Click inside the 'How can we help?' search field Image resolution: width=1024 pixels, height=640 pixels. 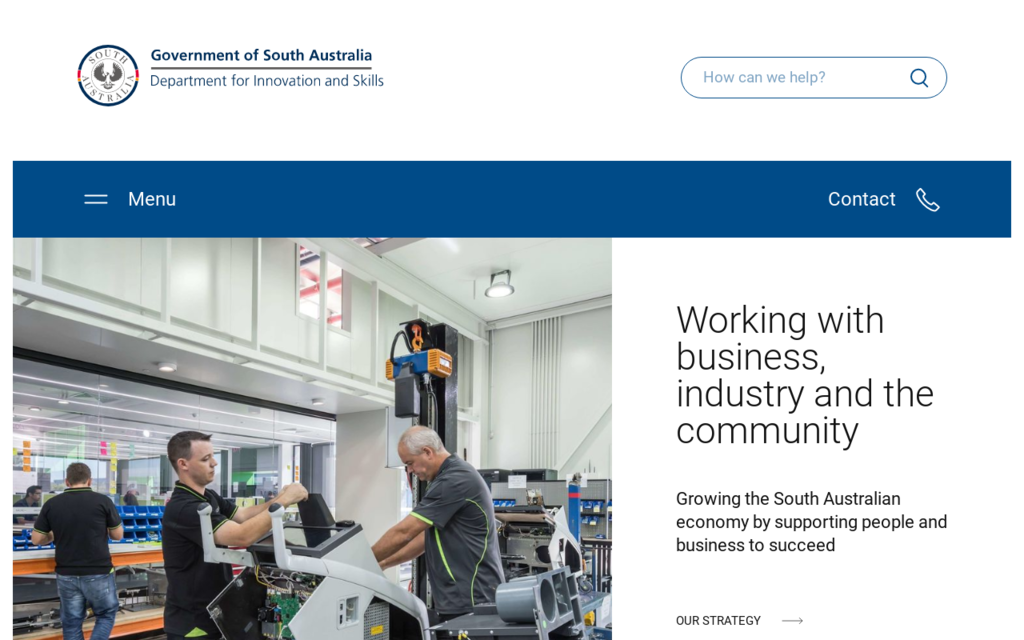coord(790,77)
